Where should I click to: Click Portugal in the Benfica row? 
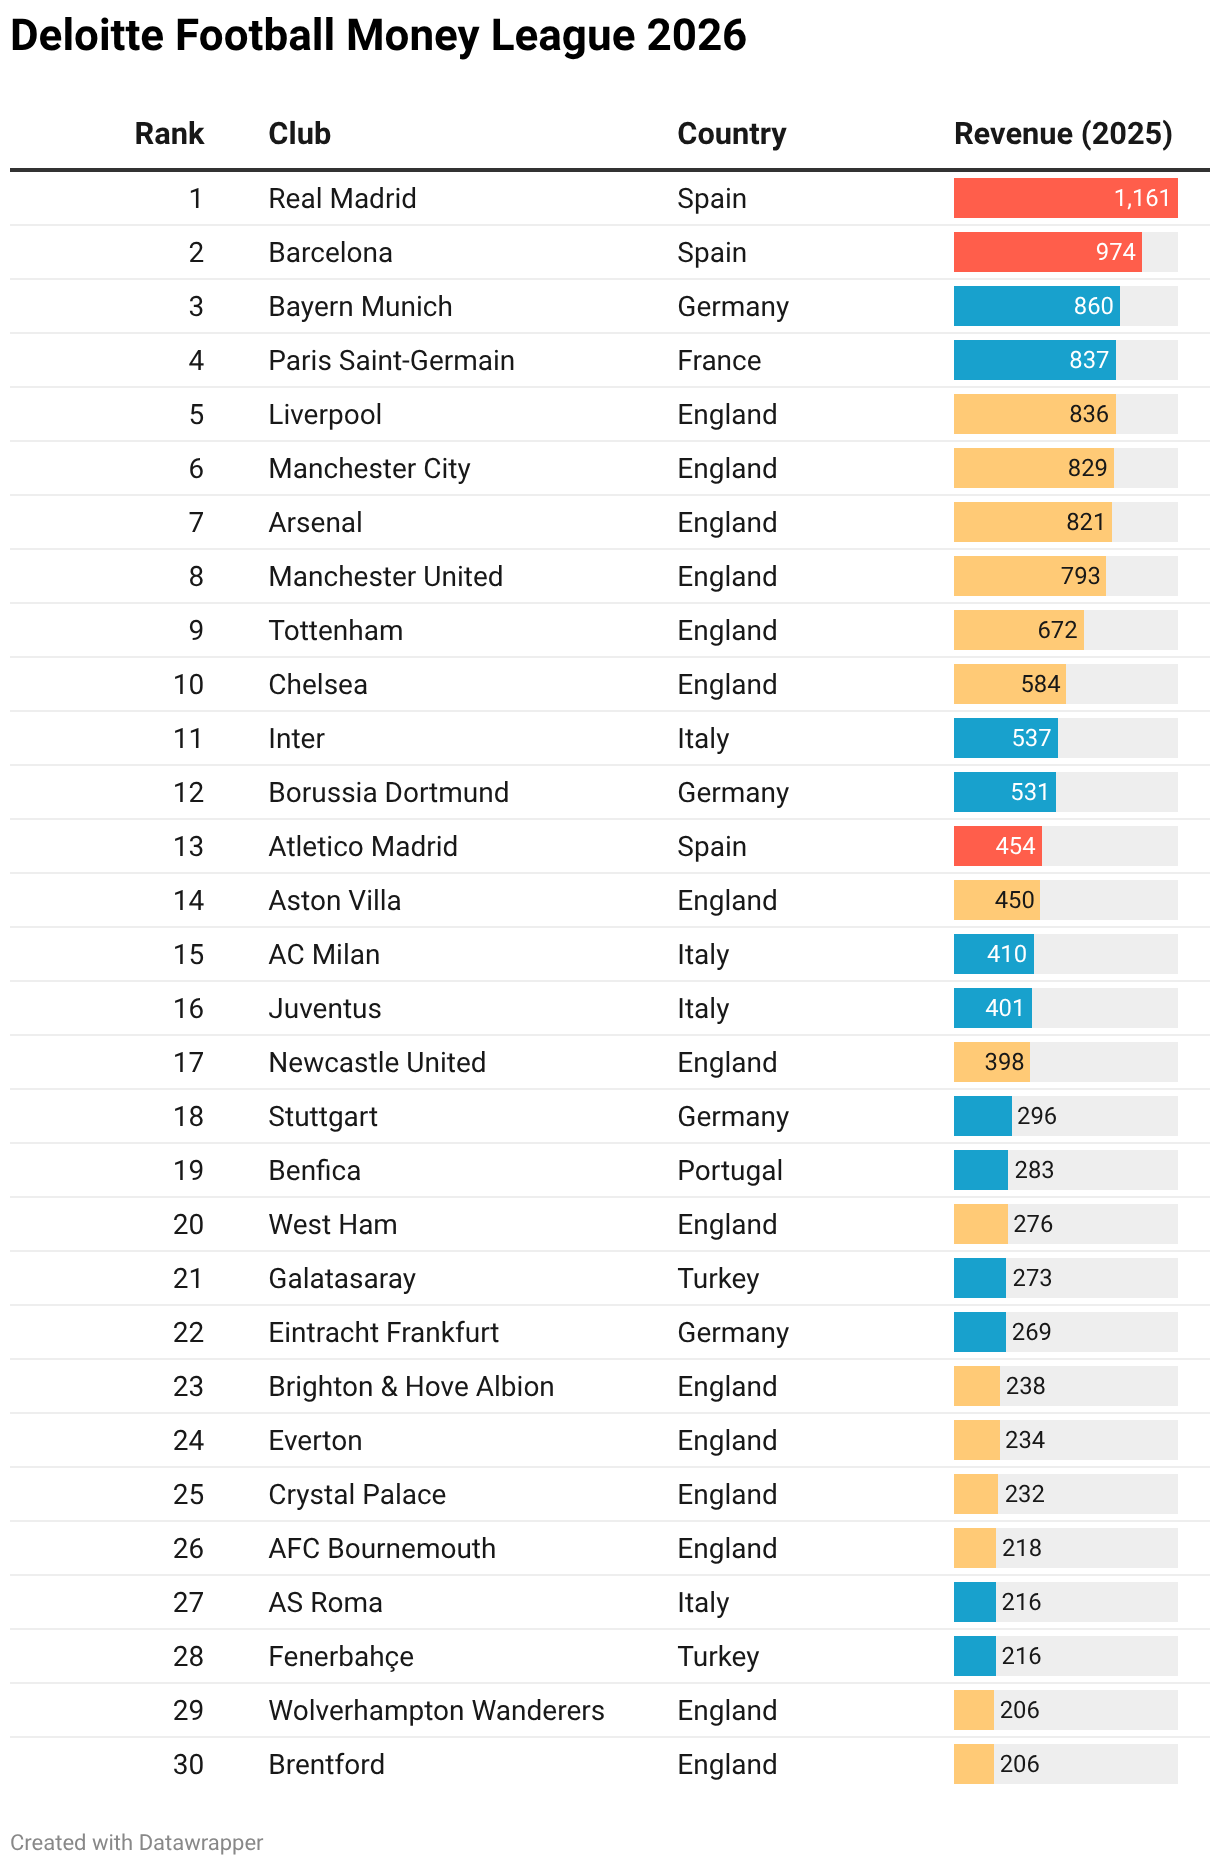pyautogui.click(x=729, y=1170)
